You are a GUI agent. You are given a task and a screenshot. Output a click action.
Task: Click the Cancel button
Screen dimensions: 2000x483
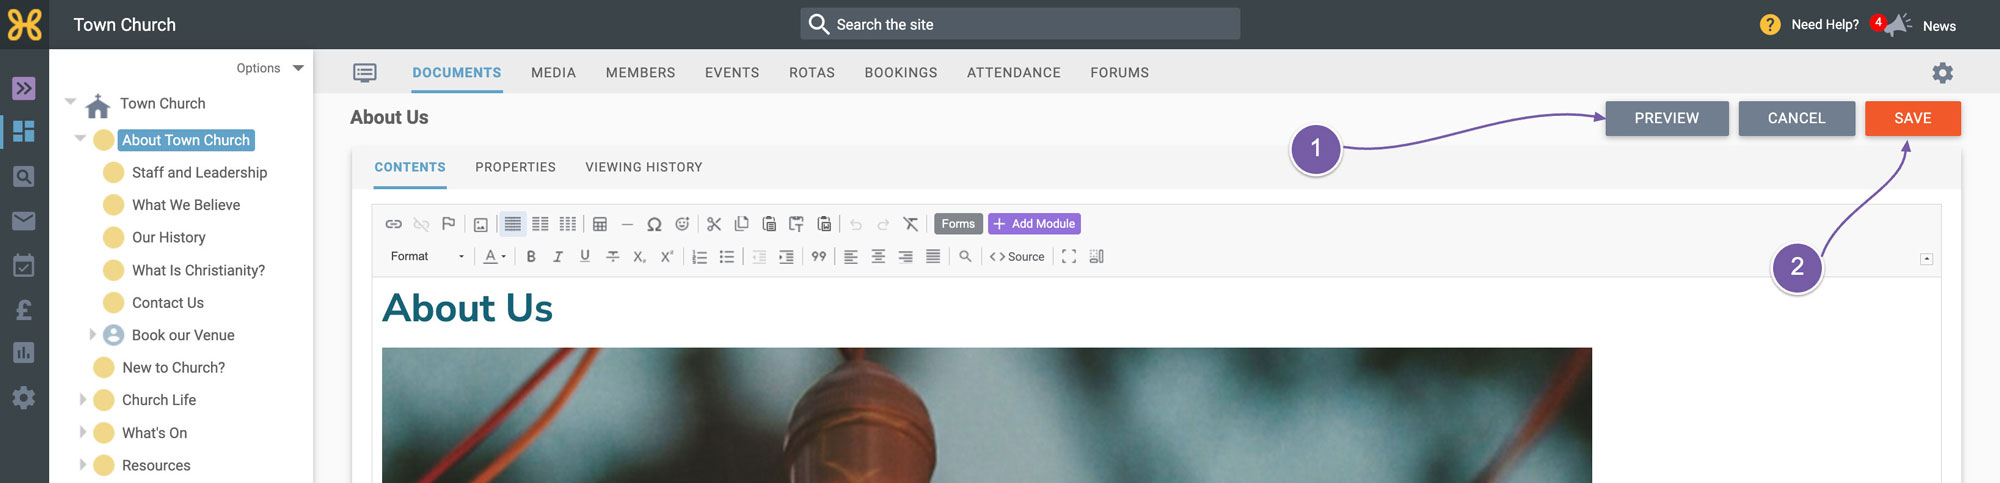click(x=1797, y=118)
